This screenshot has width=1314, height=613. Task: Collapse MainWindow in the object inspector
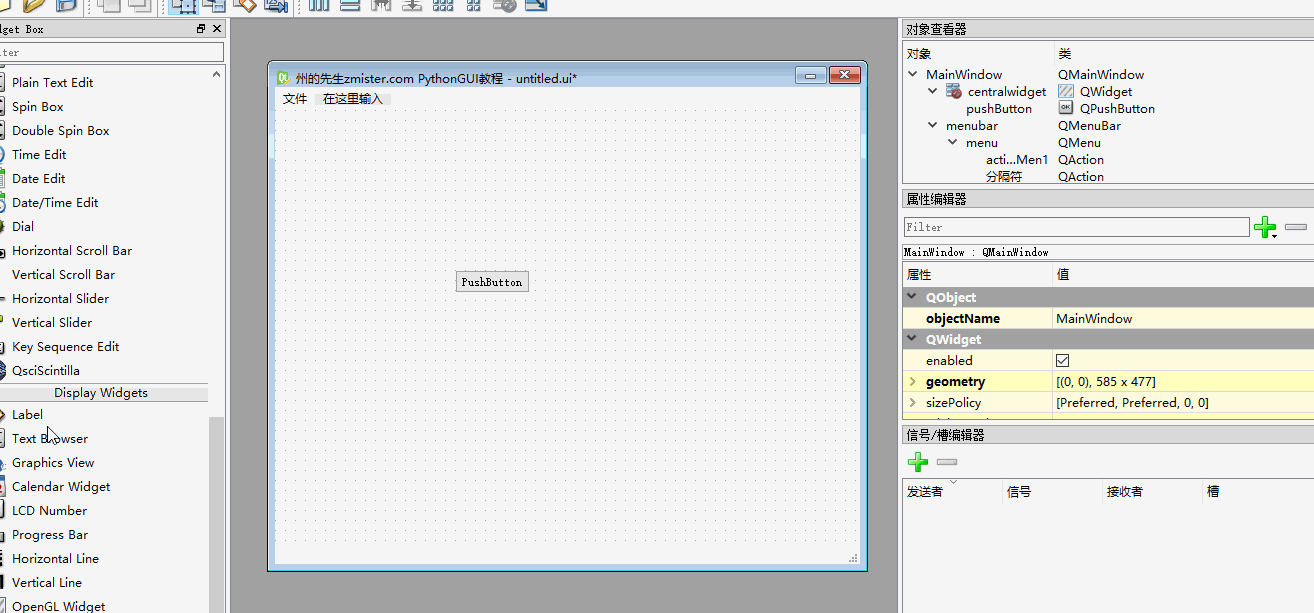point(911,74)
